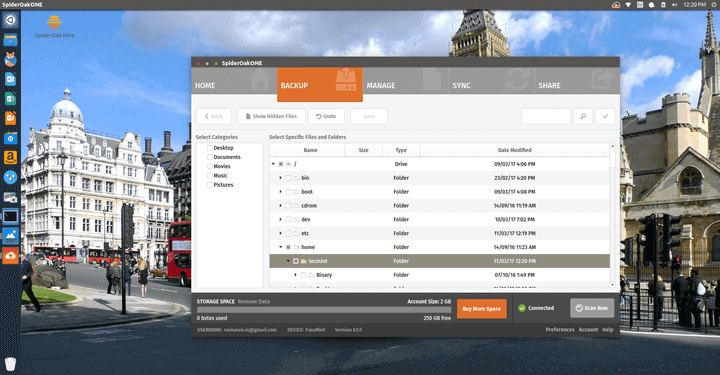
Task: Click the share arrow icon on SHARE tab
Action: pyautogui.click(x=603, y=79)
